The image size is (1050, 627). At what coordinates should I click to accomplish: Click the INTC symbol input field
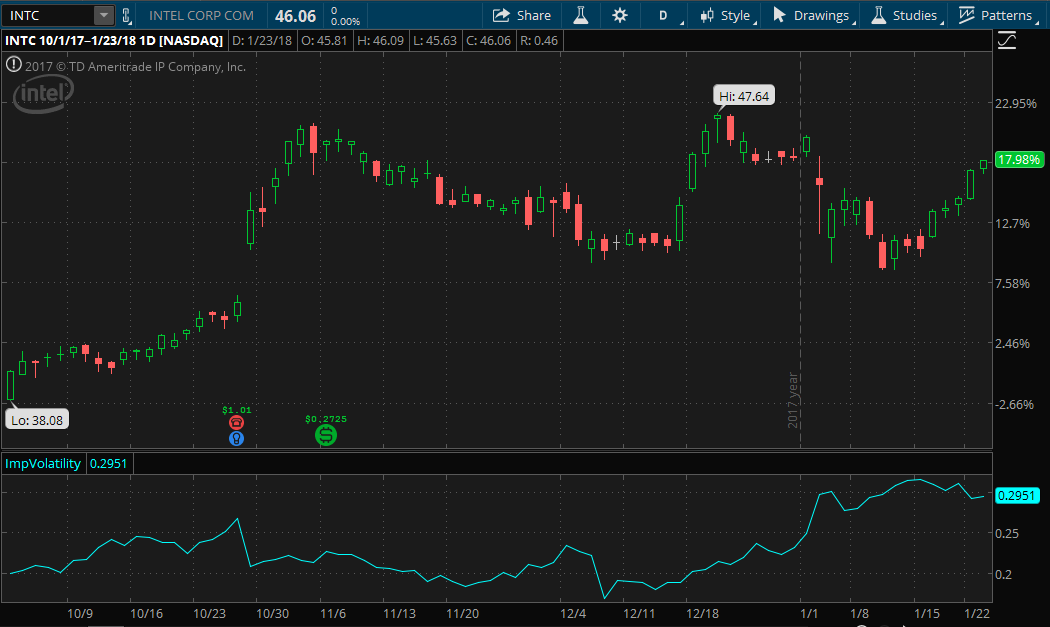[x=49, y=15]
